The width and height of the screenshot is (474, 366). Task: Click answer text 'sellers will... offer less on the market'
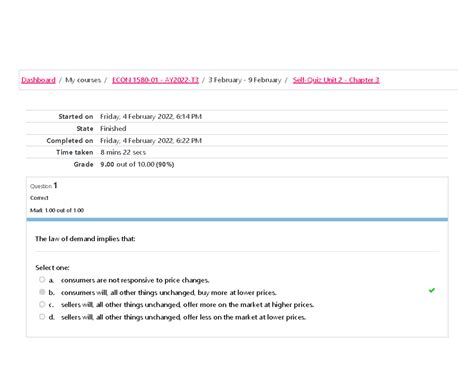183,317
